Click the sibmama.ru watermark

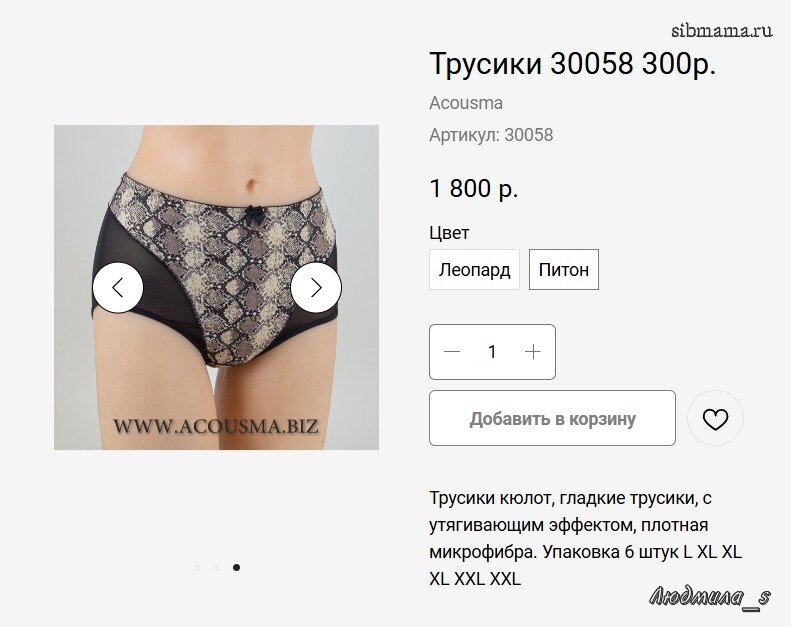(x=721, y=31)
